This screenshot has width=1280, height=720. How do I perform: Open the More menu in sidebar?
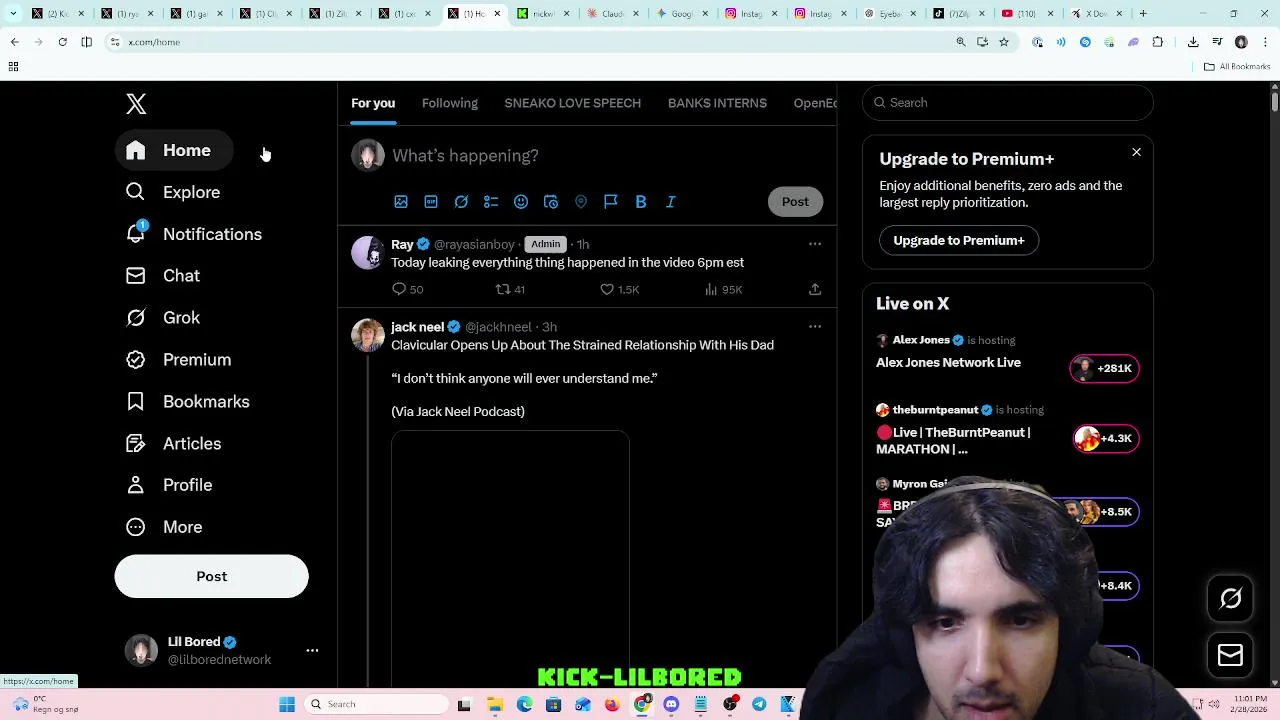coord(164,527)
